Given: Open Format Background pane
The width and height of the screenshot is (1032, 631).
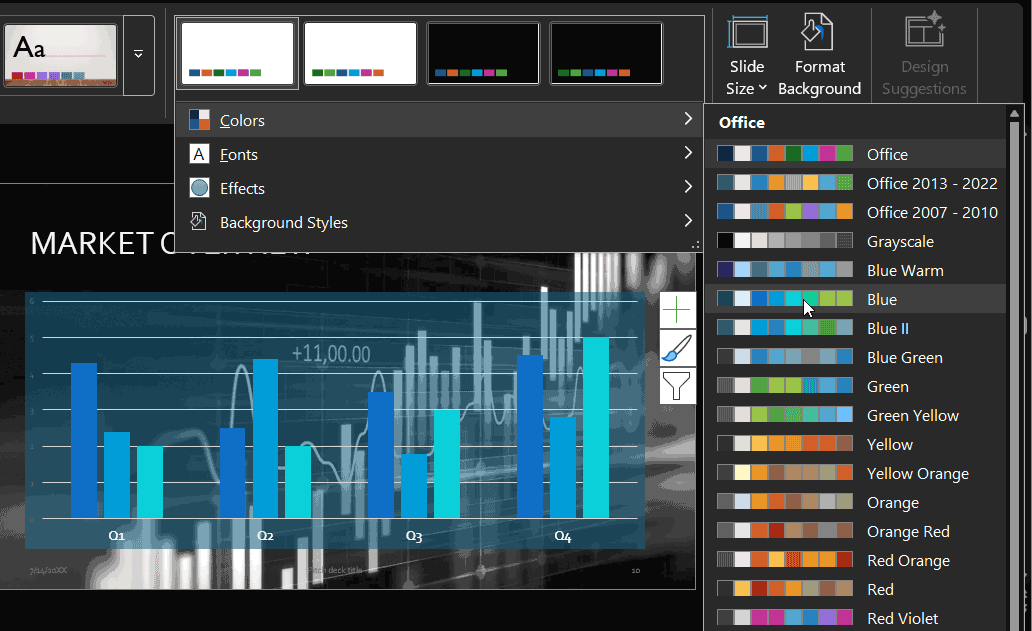Looking at the screenshot, I should (819, 32).
